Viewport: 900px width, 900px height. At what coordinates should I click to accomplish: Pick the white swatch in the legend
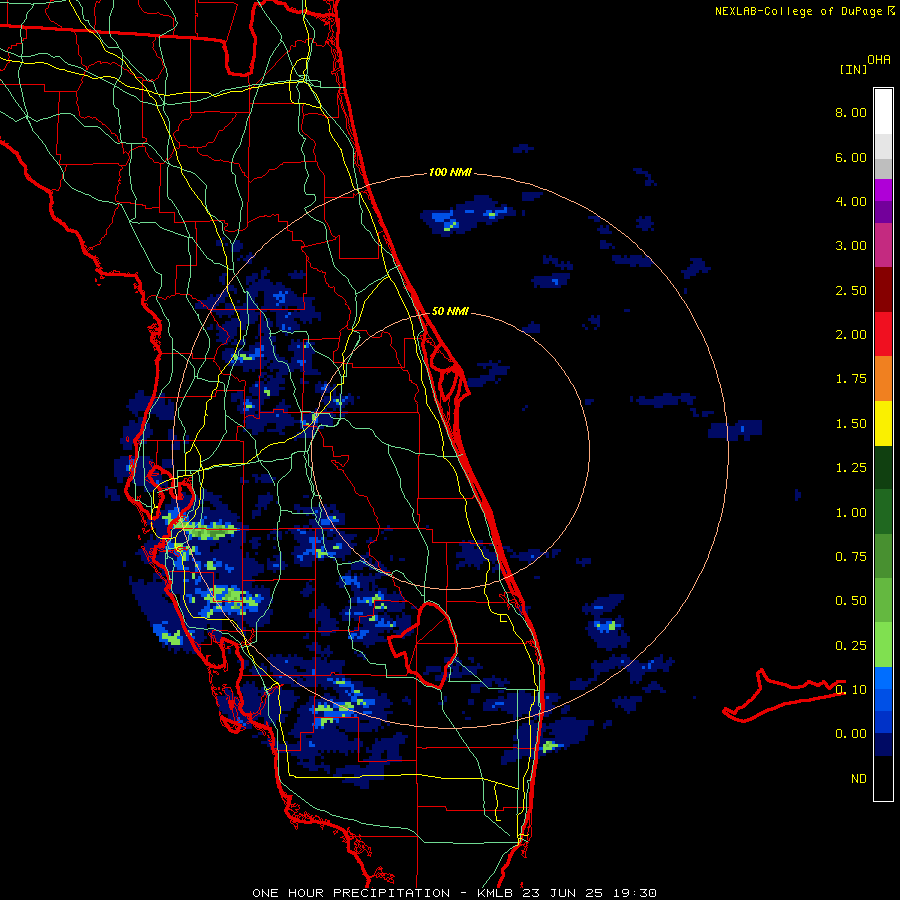[x=883, y=112]
